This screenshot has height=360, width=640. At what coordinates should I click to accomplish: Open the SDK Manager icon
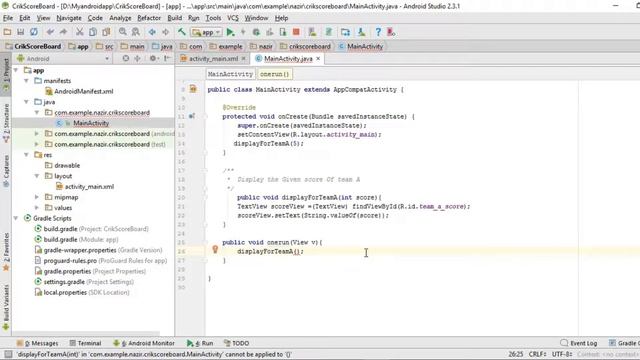coord(361,32)
